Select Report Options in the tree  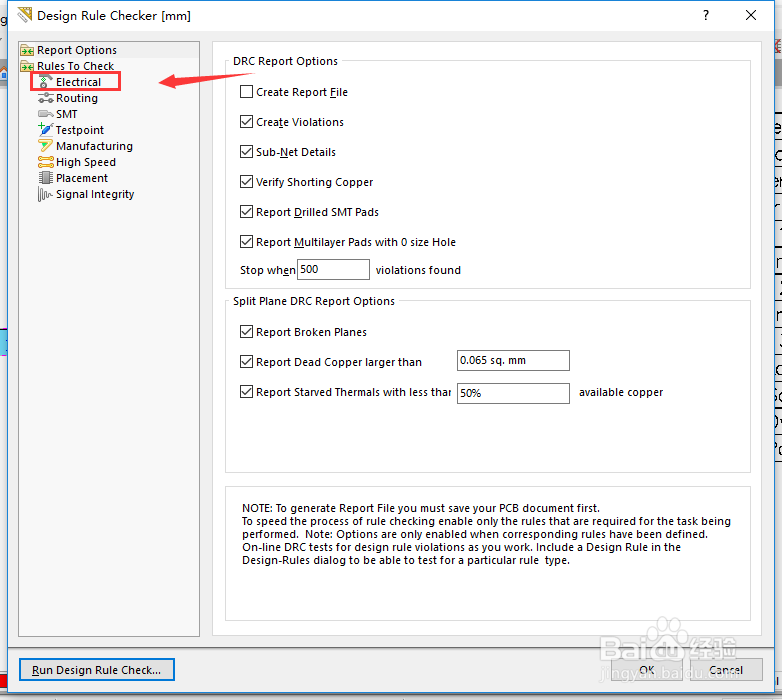coord(77,50)
